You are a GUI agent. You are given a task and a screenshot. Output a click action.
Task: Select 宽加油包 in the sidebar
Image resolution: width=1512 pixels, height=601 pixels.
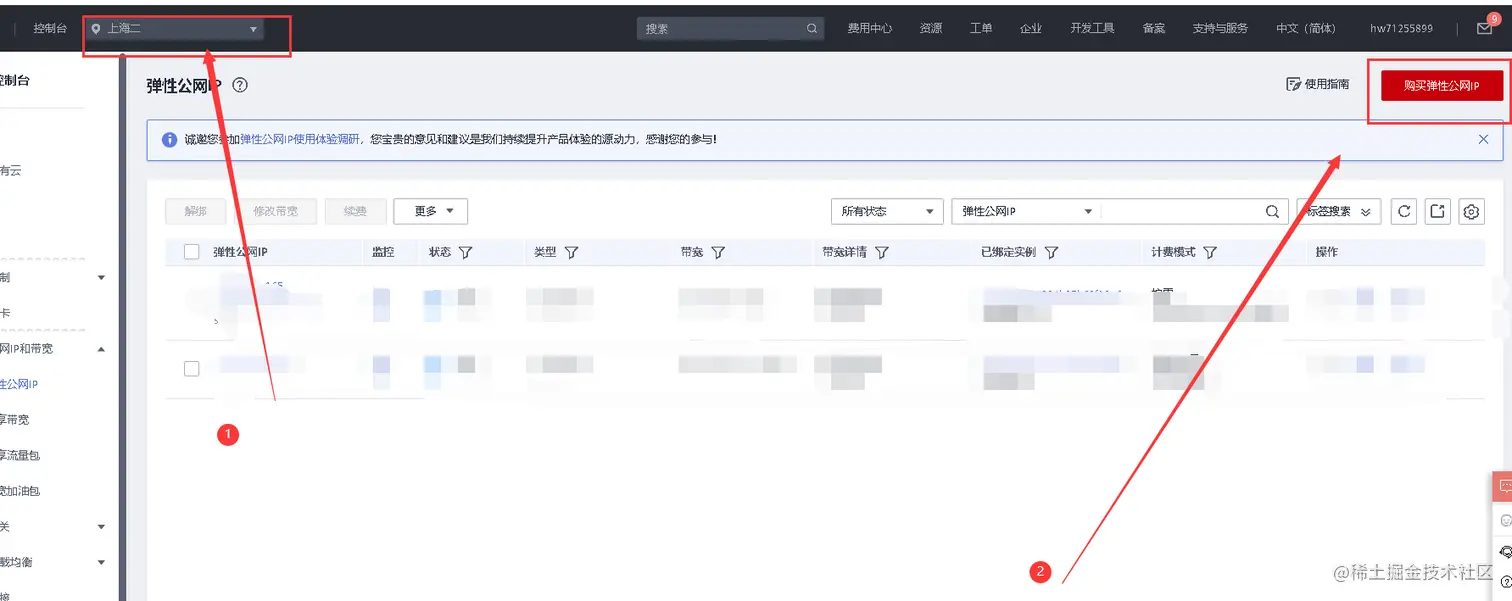20,491
